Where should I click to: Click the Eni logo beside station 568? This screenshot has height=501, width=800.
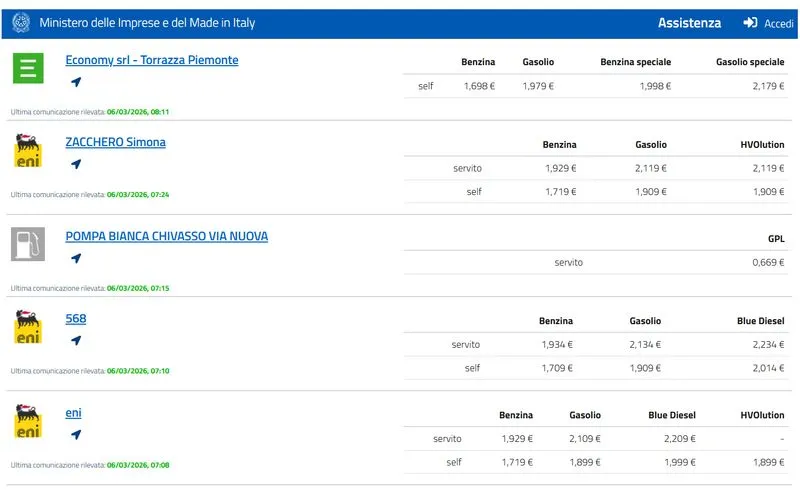[x=28, y=327]
